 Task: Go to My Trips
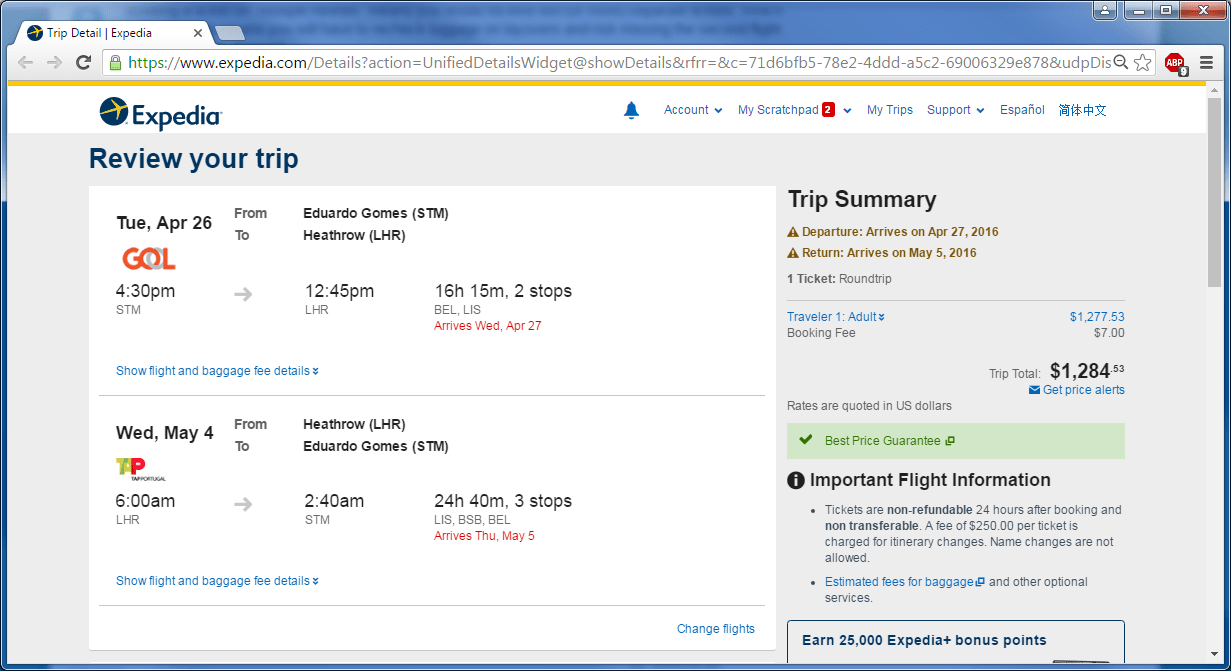[889, 110]
